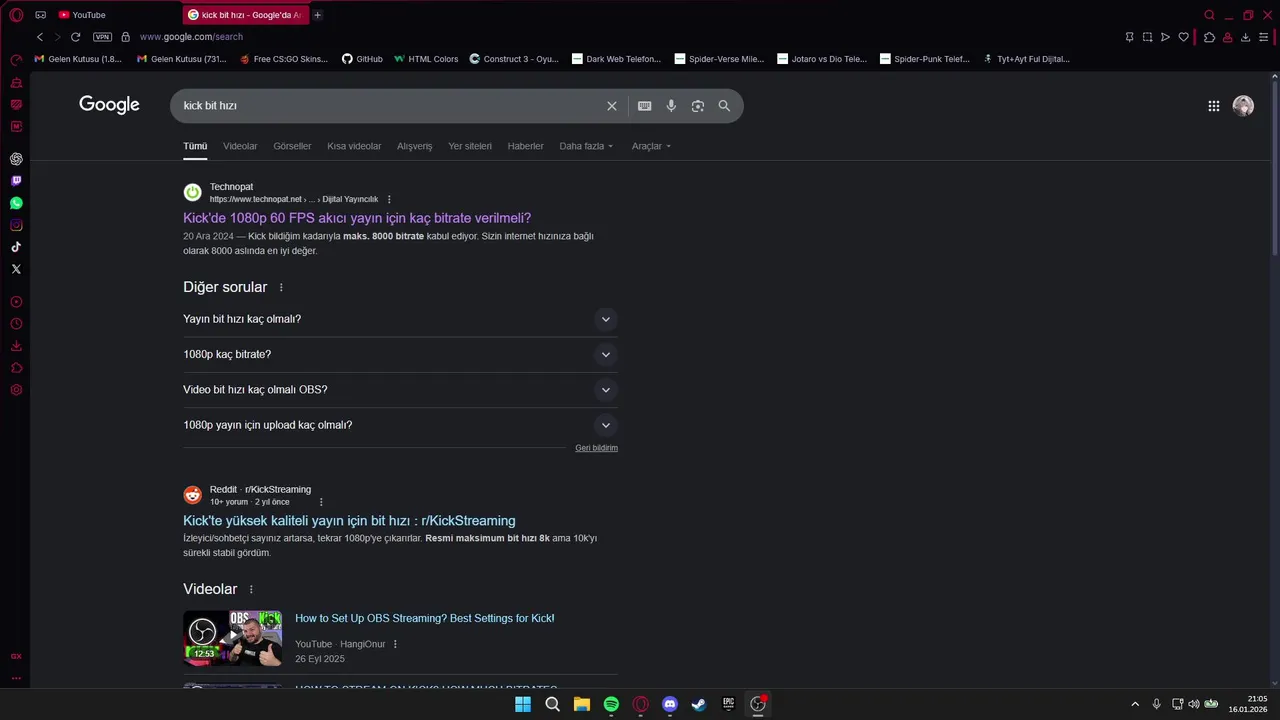The image size is (1280, 720).
Task: Start voice search with microphone icon
Action: tap(671, 106)
